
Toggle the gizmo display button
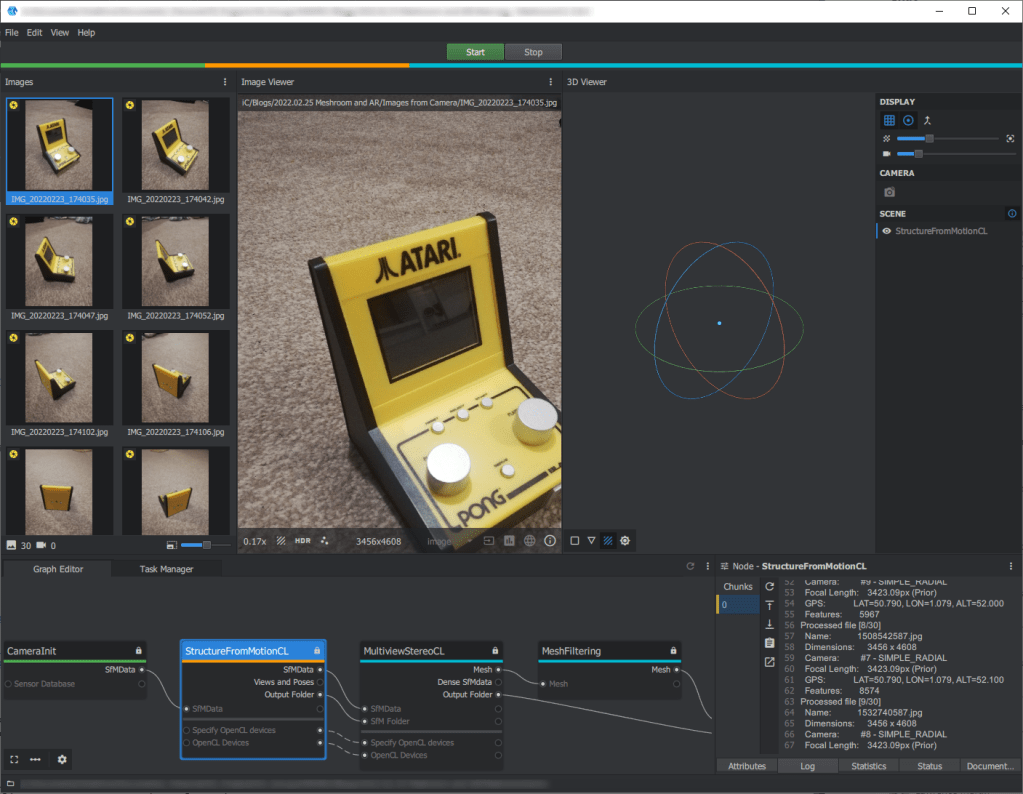(908, 120)
